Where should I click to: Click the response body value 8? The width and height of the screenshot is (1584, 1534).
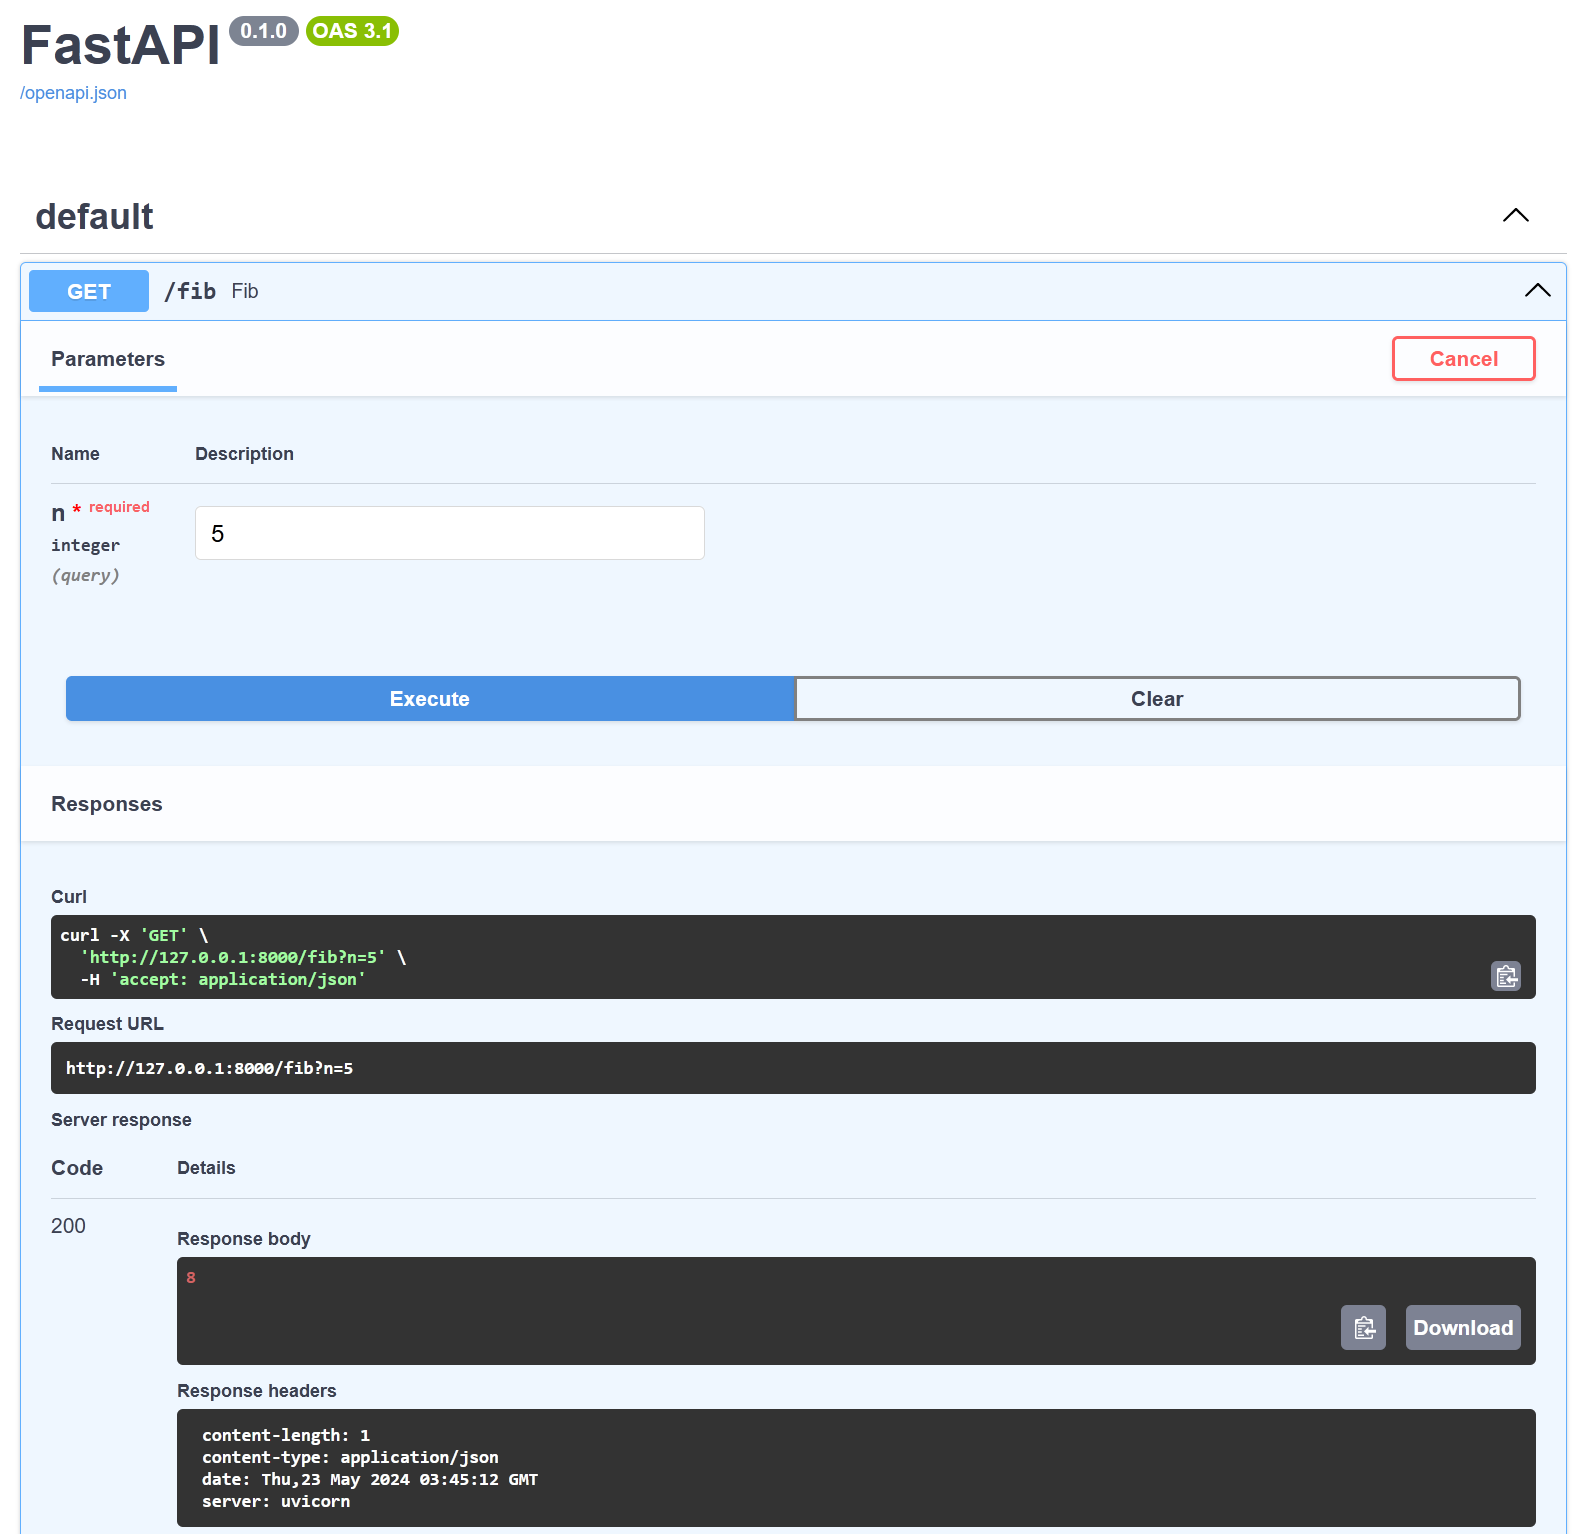point(191,1278)
